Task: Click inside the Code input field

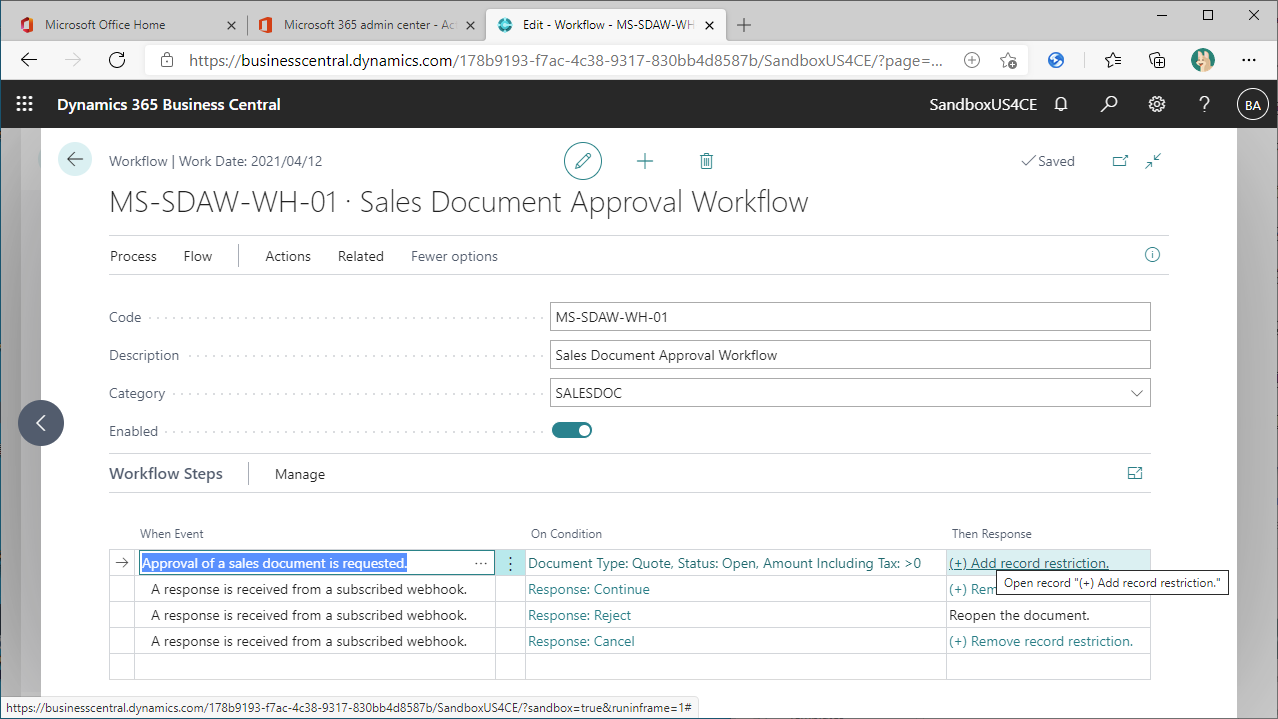Action: 850,316
